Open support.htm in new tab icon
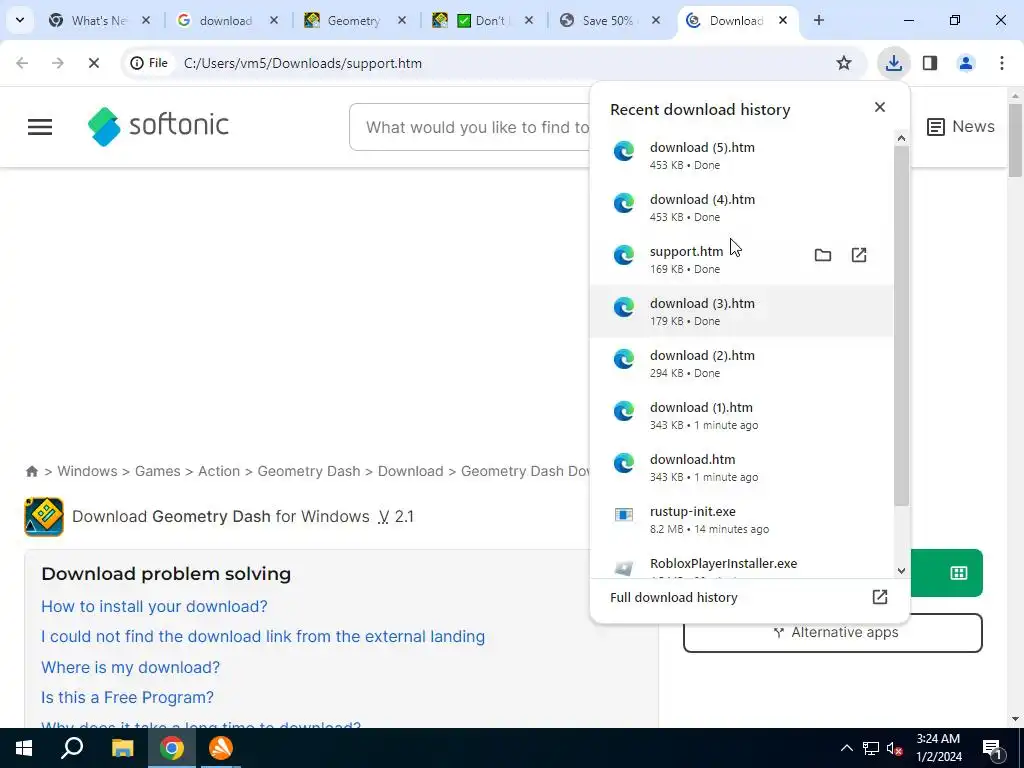 [859, 255]
